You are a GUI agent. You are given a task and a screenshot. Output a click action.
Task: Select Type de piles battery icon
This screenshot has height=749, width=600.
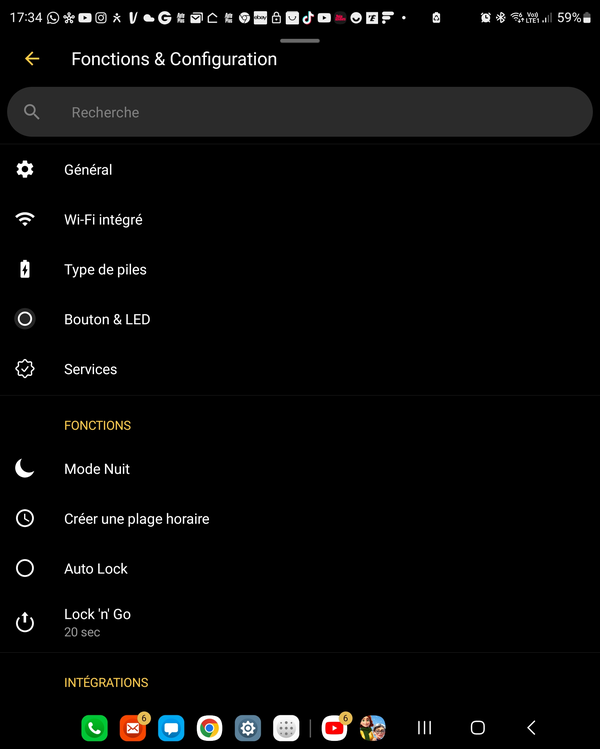25,269
